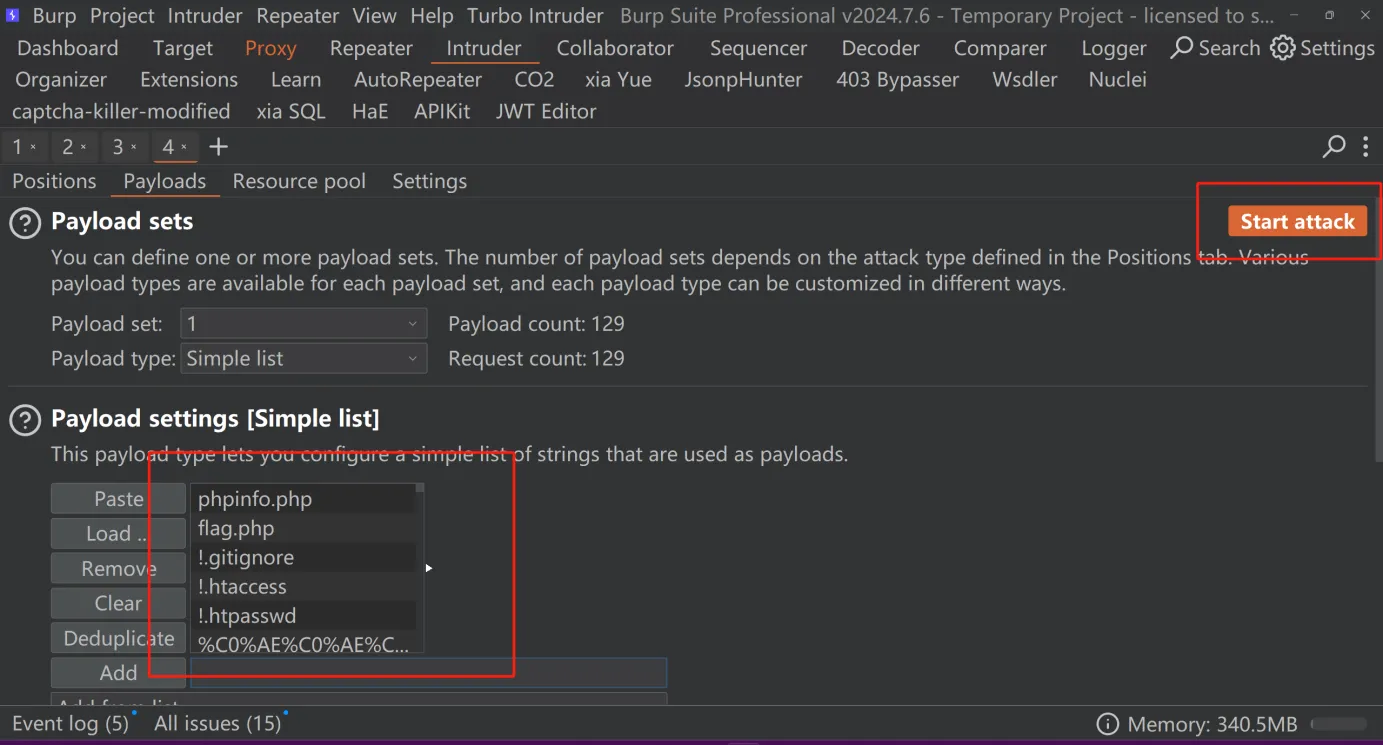Viewport: 1383px width, 745px height.
Task: Open the Payload settings help icon
Action: pos(25,420)
